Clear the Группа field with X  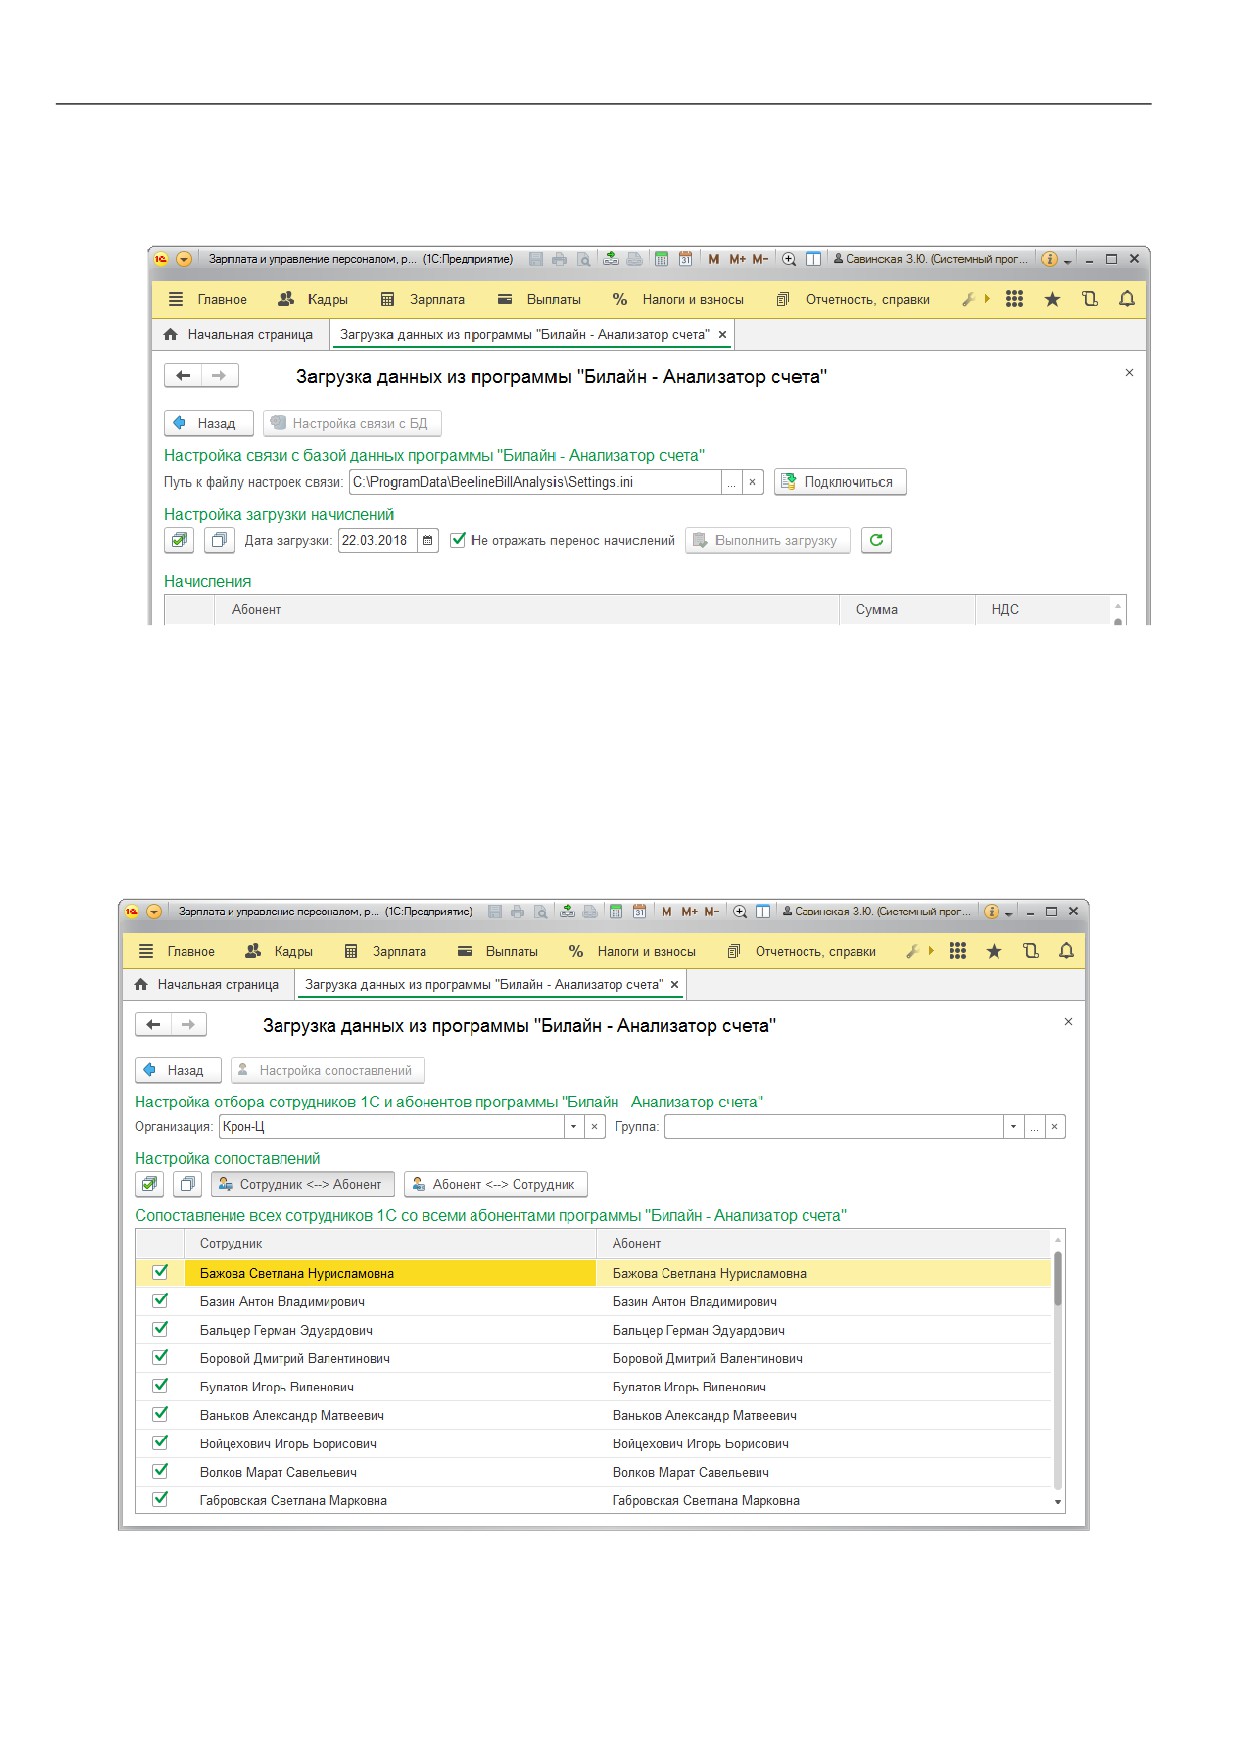[1055, 1127]
